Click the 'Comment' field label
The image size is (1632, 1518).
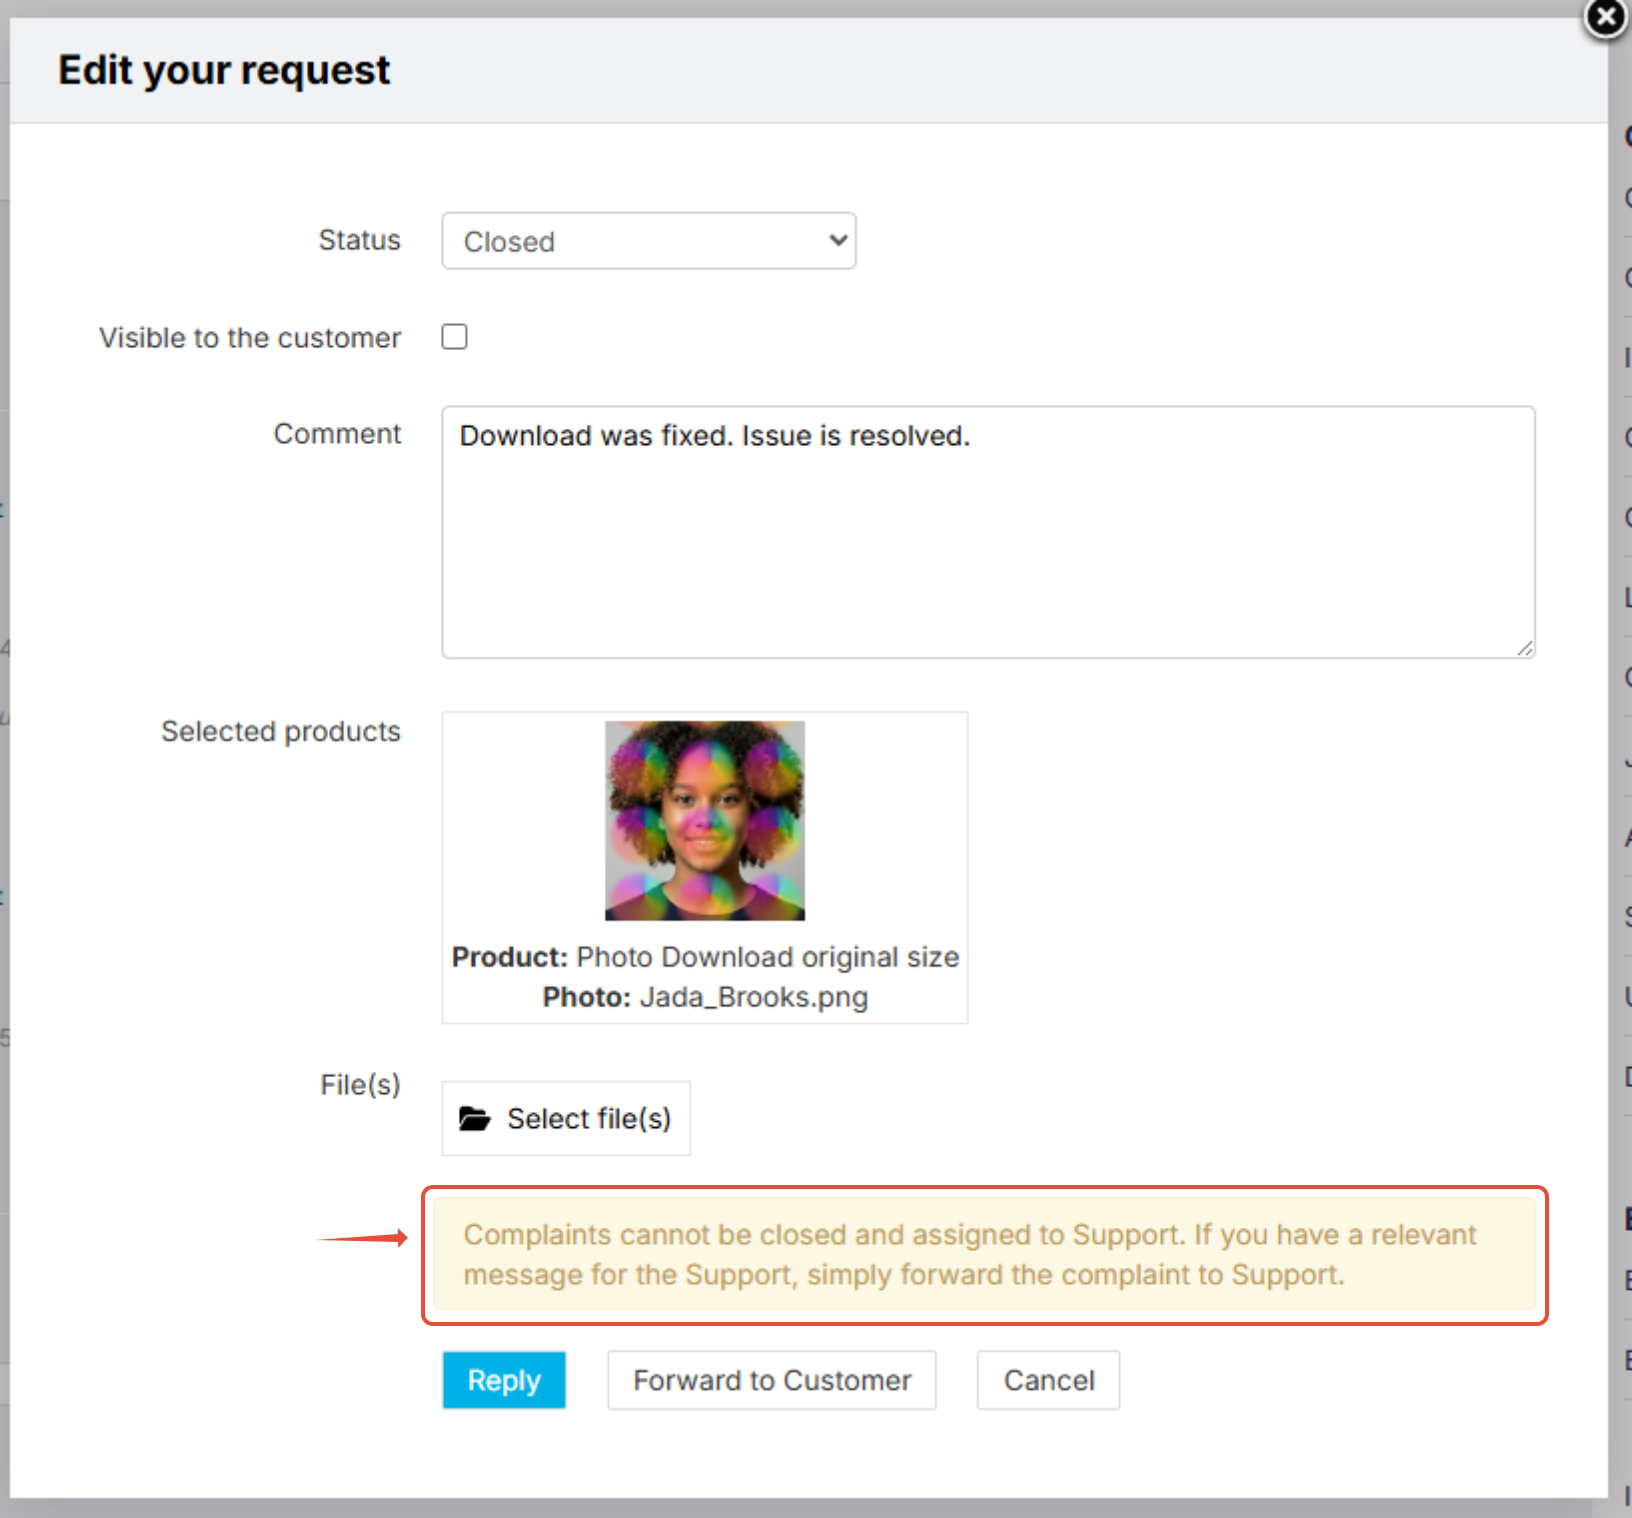click(337, 434)
